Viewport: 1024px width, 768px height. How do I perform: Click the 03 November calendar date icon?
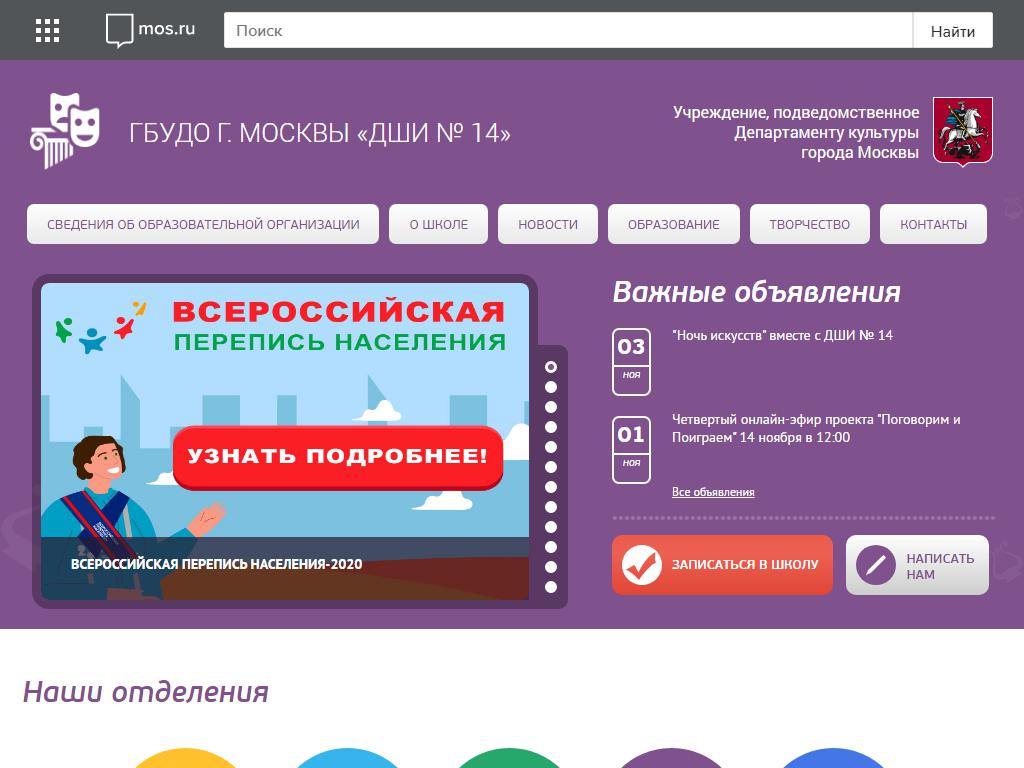tap(631, 361)
